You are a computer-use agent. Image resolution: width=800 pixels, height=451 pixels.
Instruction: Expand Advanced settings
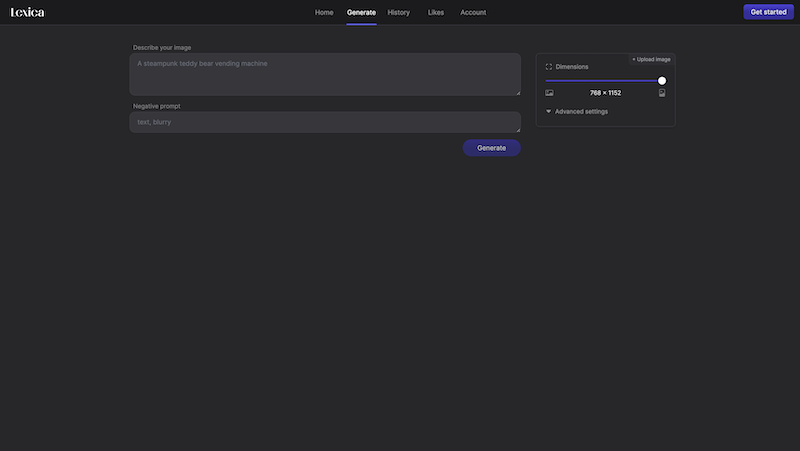coord(580,111)
